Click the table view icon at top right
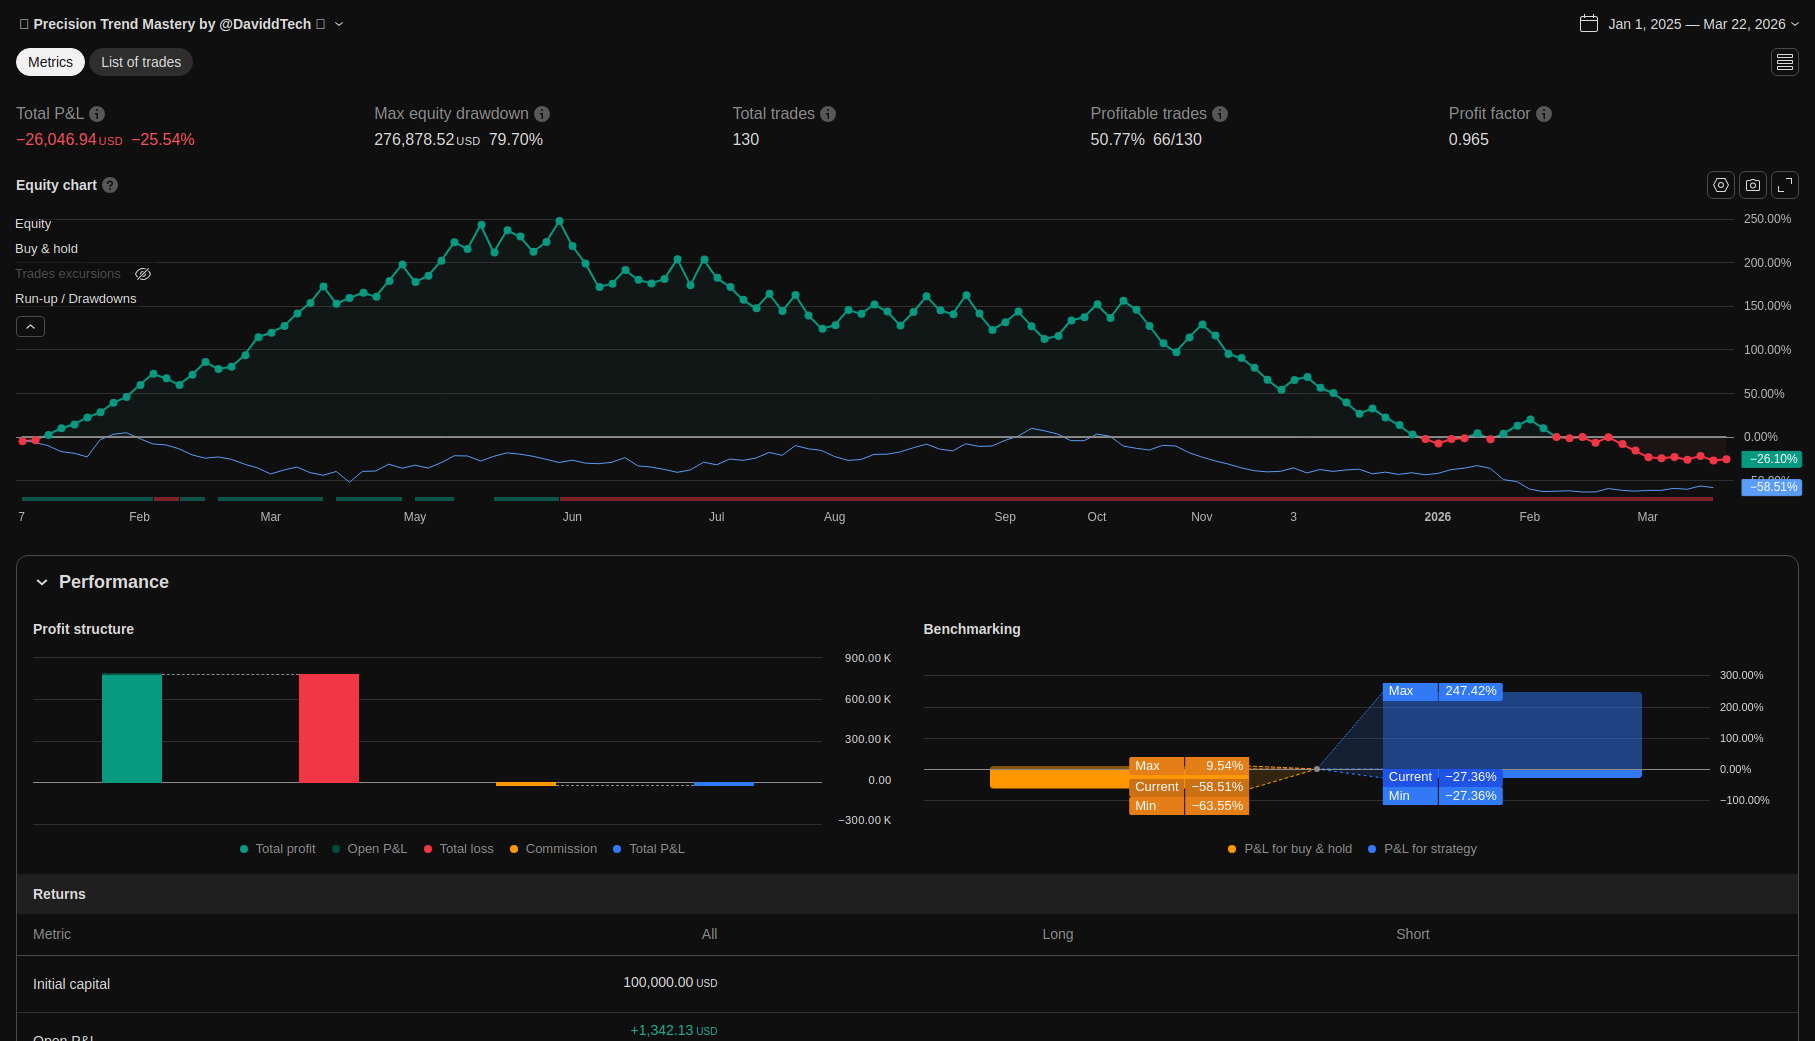The image size is (1815, 1041). (x=1784, y=62)
